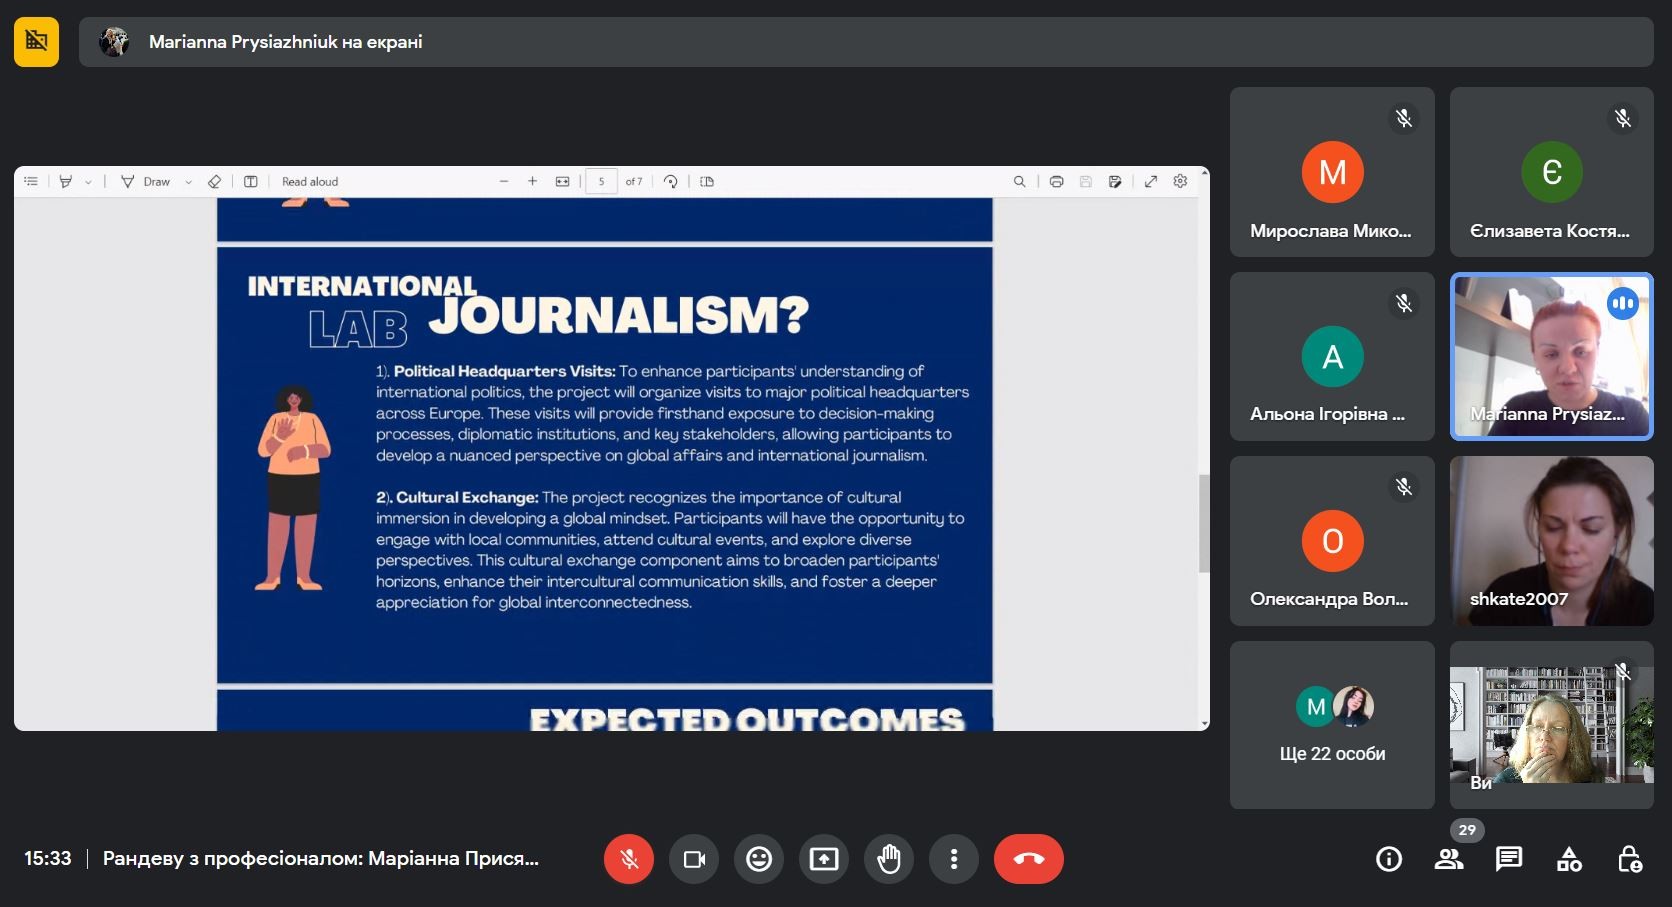Open meeting details info icon
Image resolution: width=1672 pixels, height=907 pixels.
pyautogui.click(x=1389, y=859)
